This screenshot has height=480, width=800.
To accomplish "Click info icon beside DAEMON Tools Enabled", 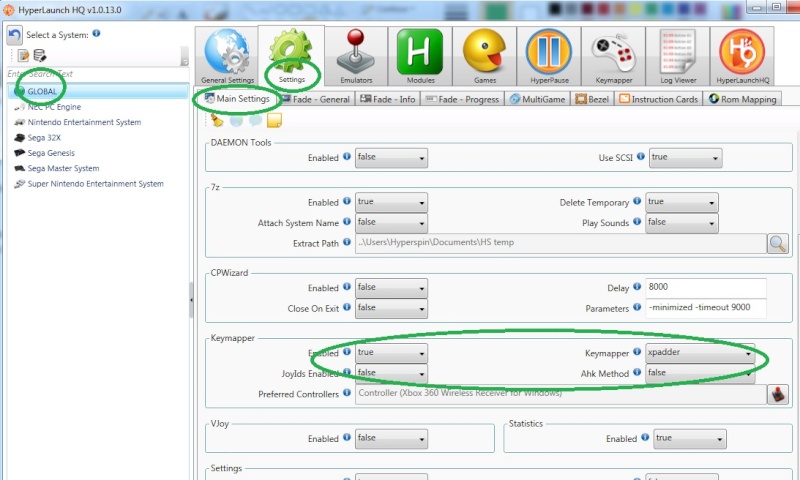I will point(347,157).
